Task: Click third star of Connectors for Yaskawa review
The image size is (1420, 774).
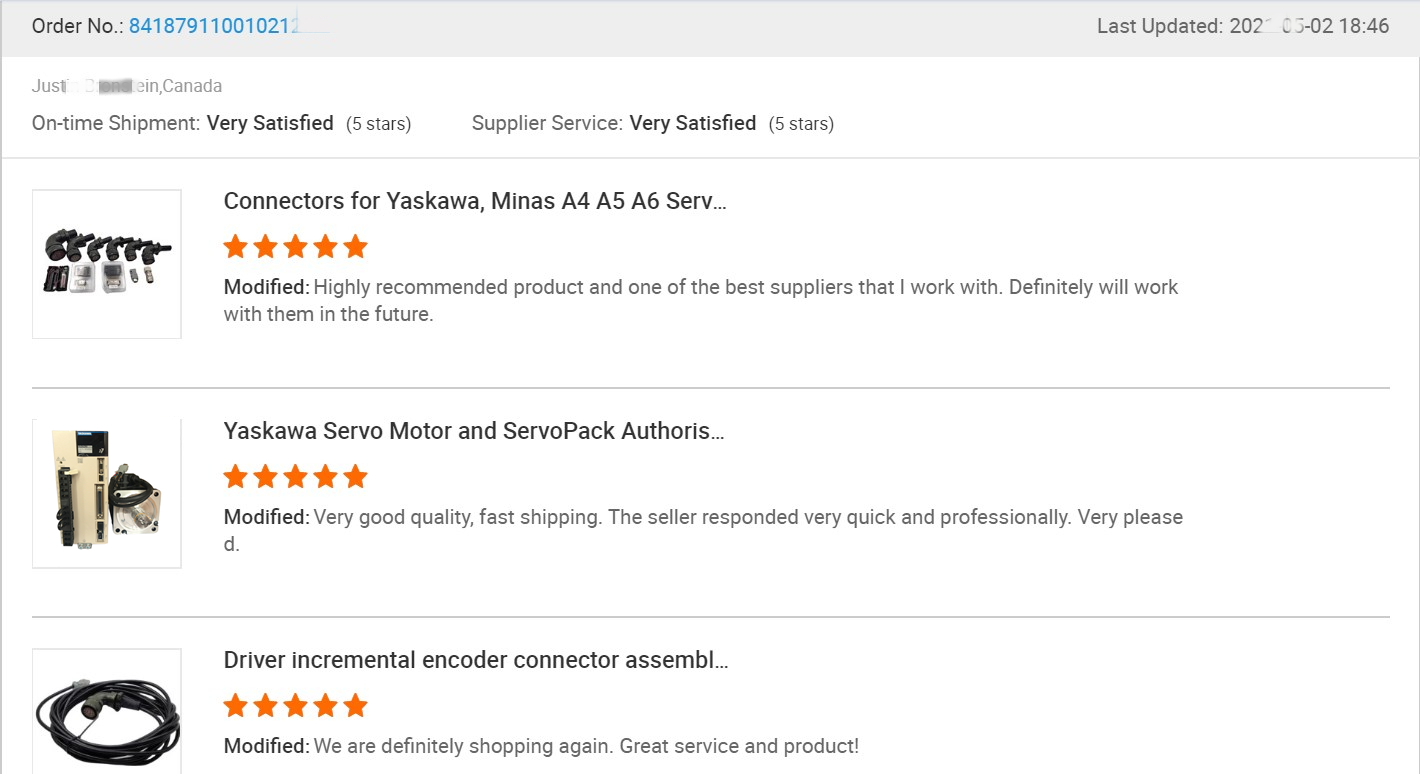Action: pos(295,247)
